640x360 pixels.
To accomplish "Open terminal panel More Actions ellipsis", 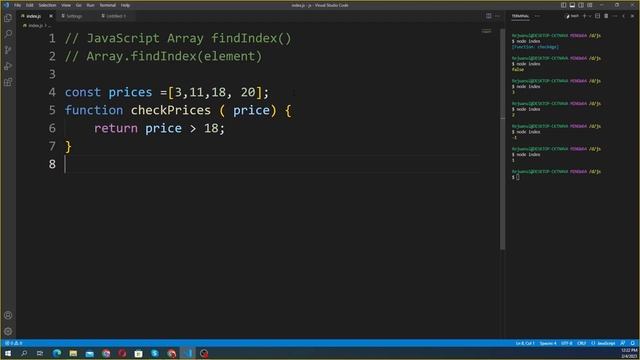I will tap(615, 16).
